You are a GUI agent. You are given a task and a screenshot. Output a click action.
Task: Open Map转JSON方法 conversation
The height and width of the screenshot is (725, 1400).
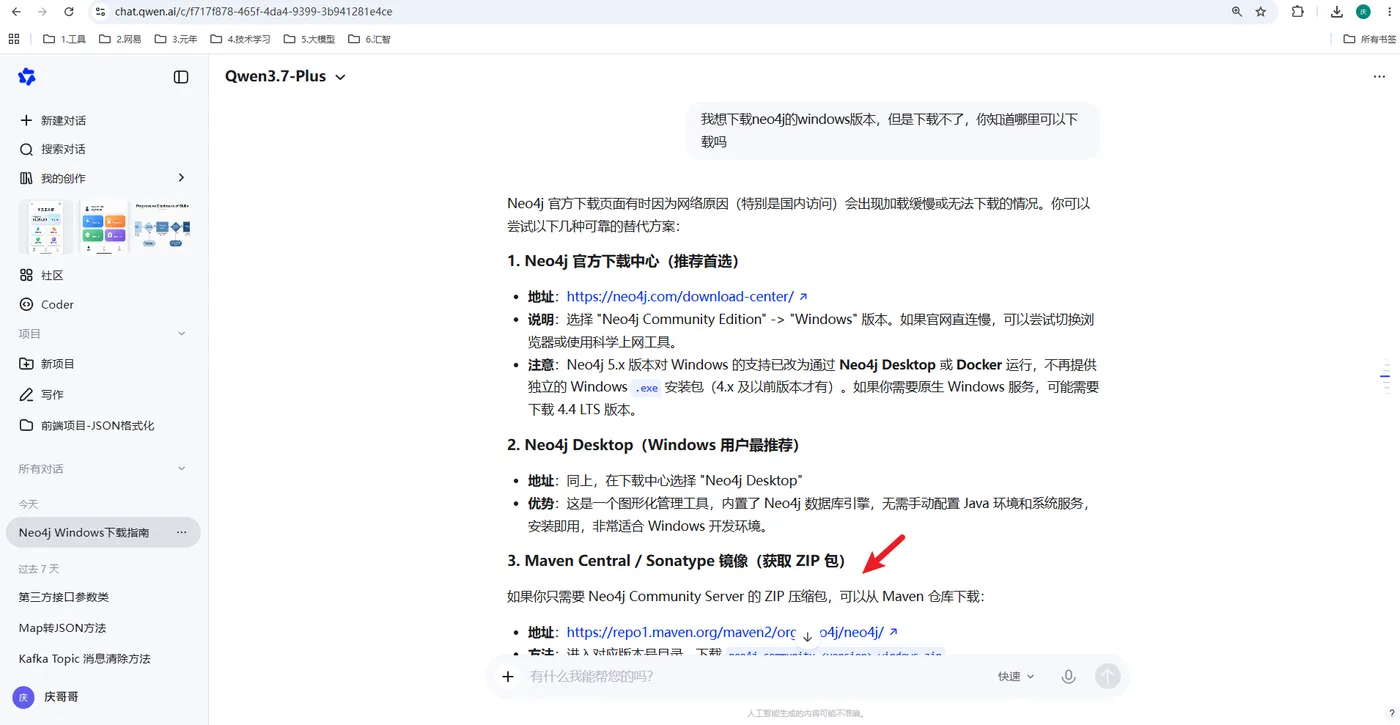(x=62, y=628)
